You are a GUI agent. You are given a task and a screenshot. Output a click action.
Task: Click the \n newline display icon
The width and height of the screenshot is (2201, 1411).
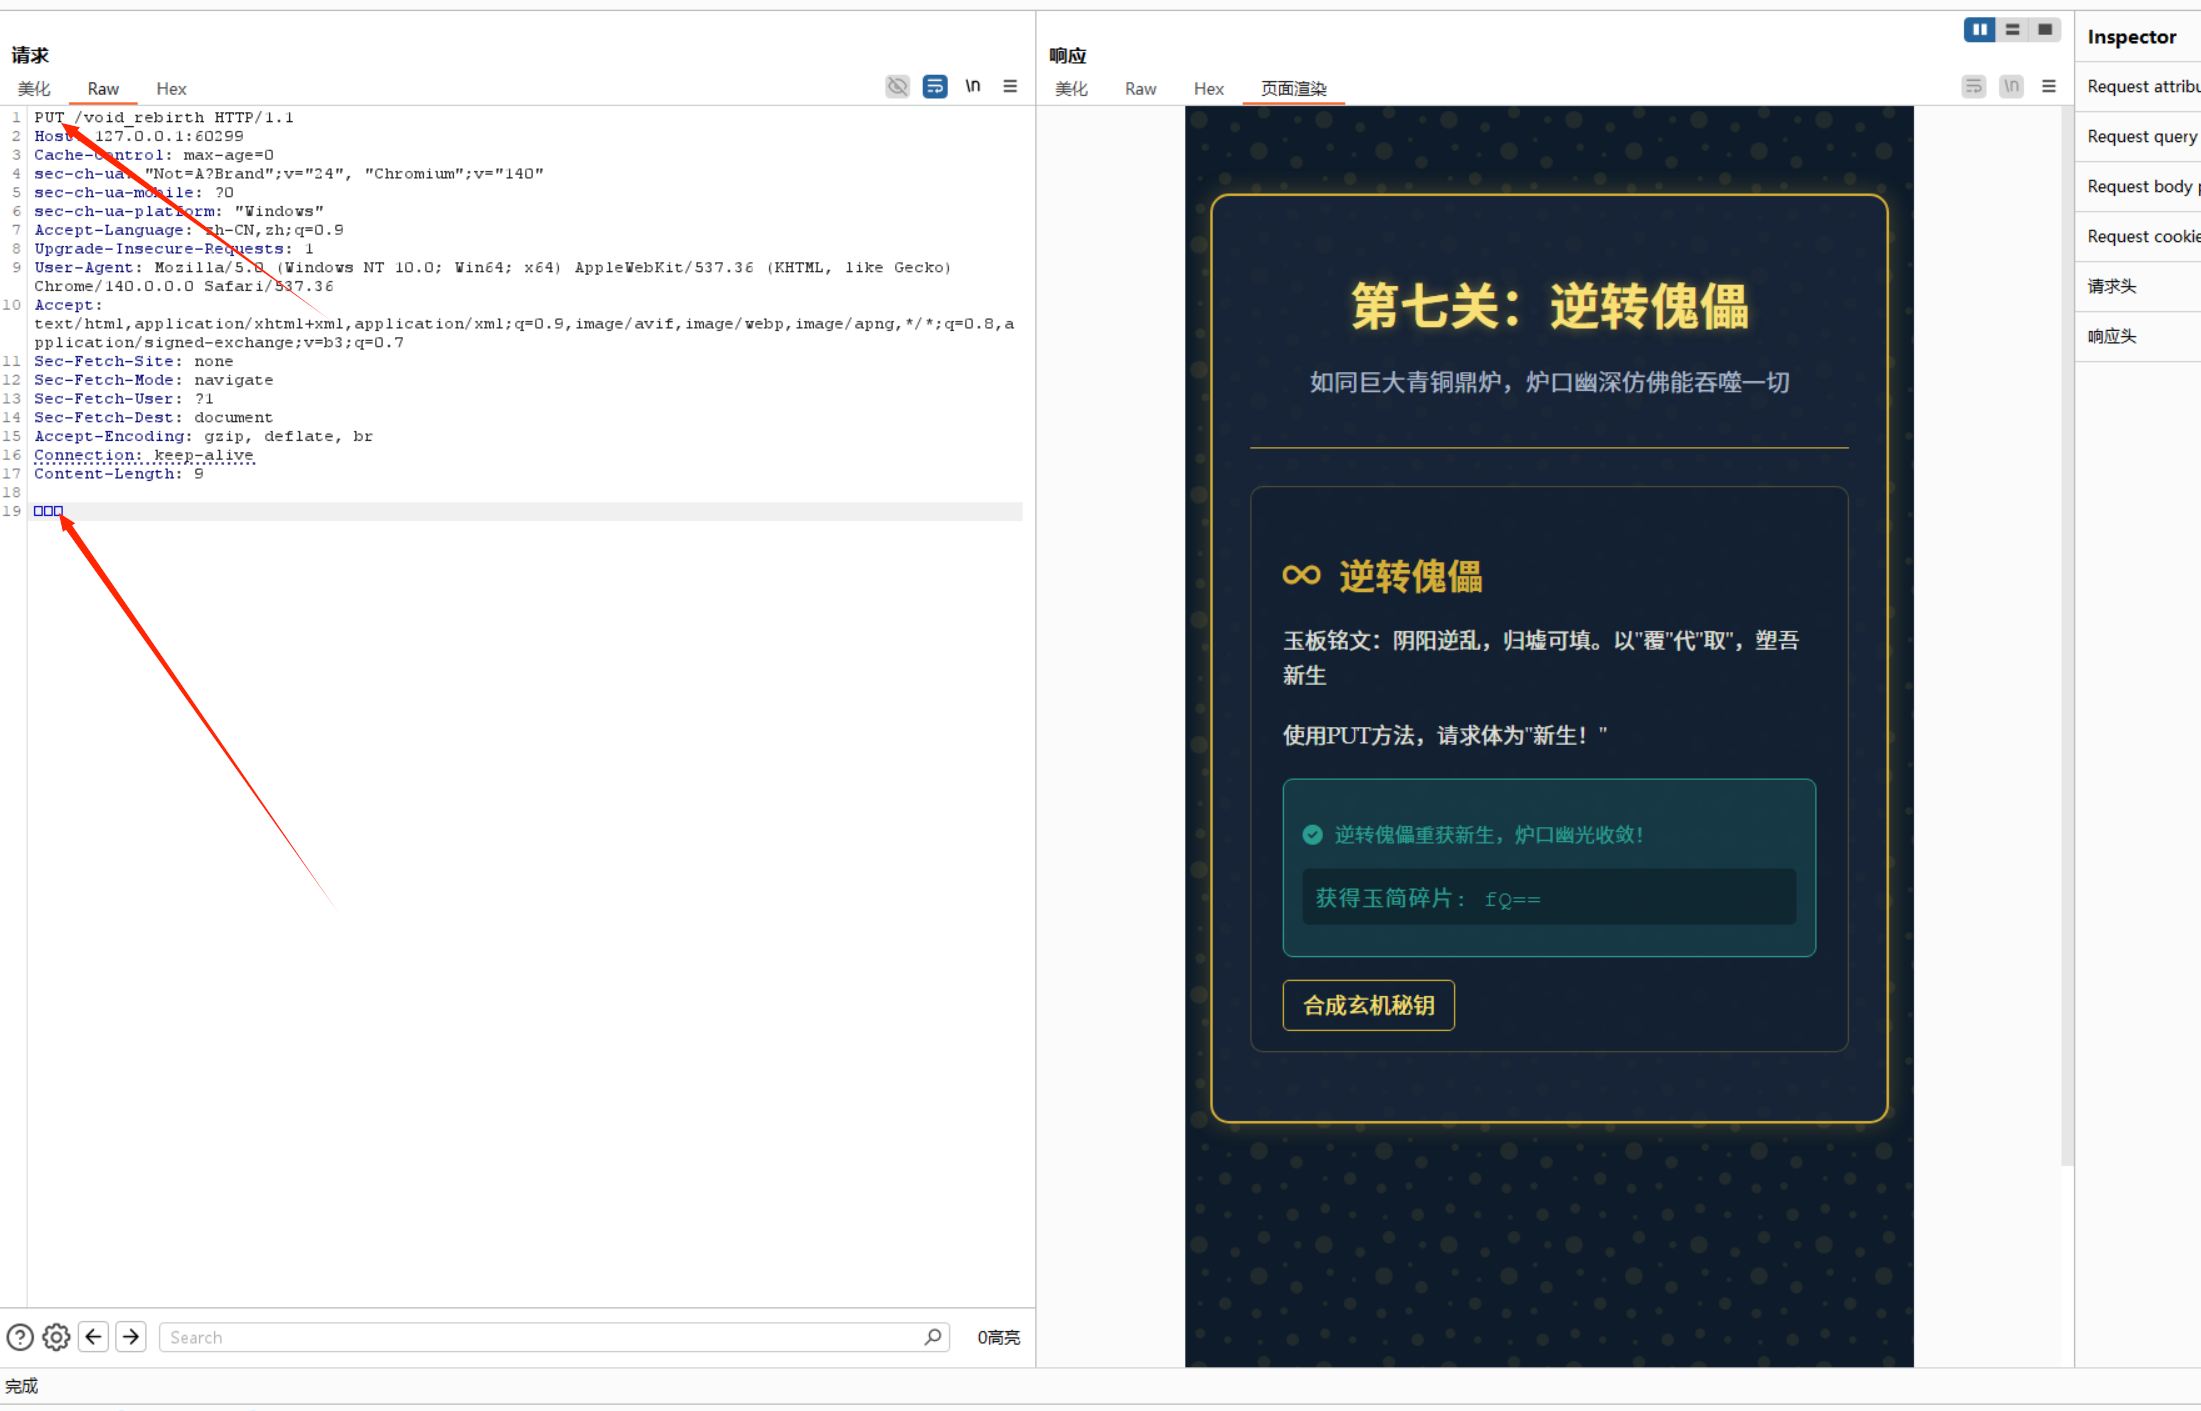973,86
